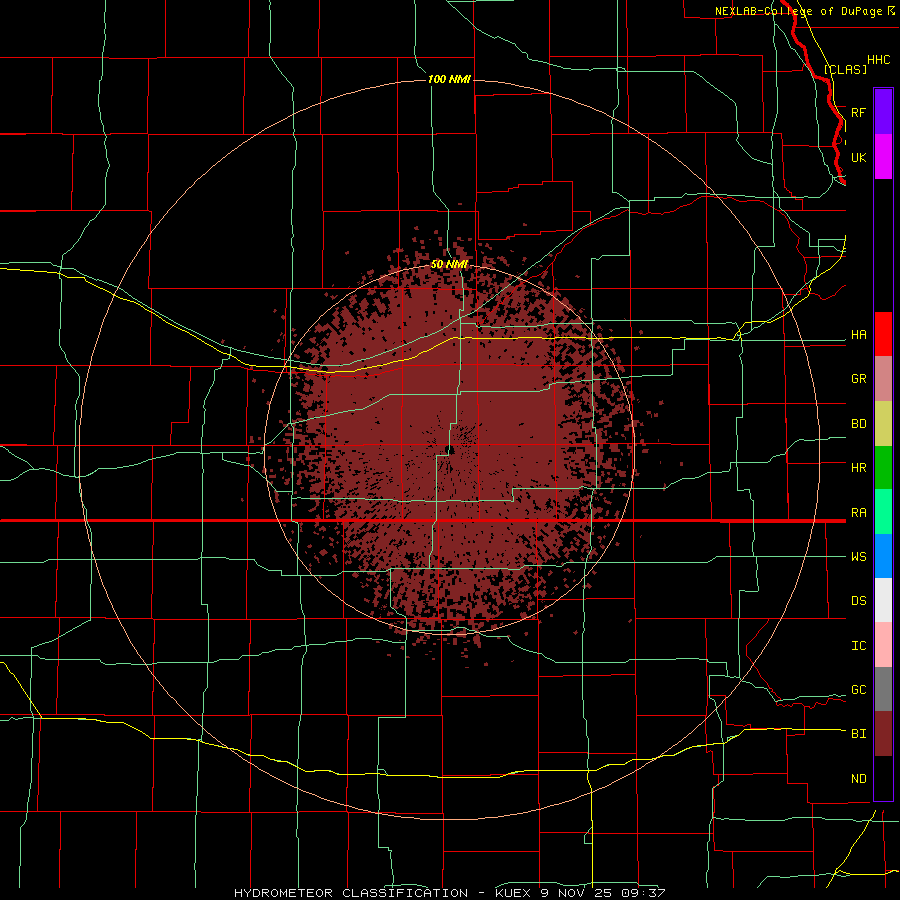Viewport: 900px width, 900px height.
Task: Click the 'HHC' product label
Action: [x=878, y=60]
